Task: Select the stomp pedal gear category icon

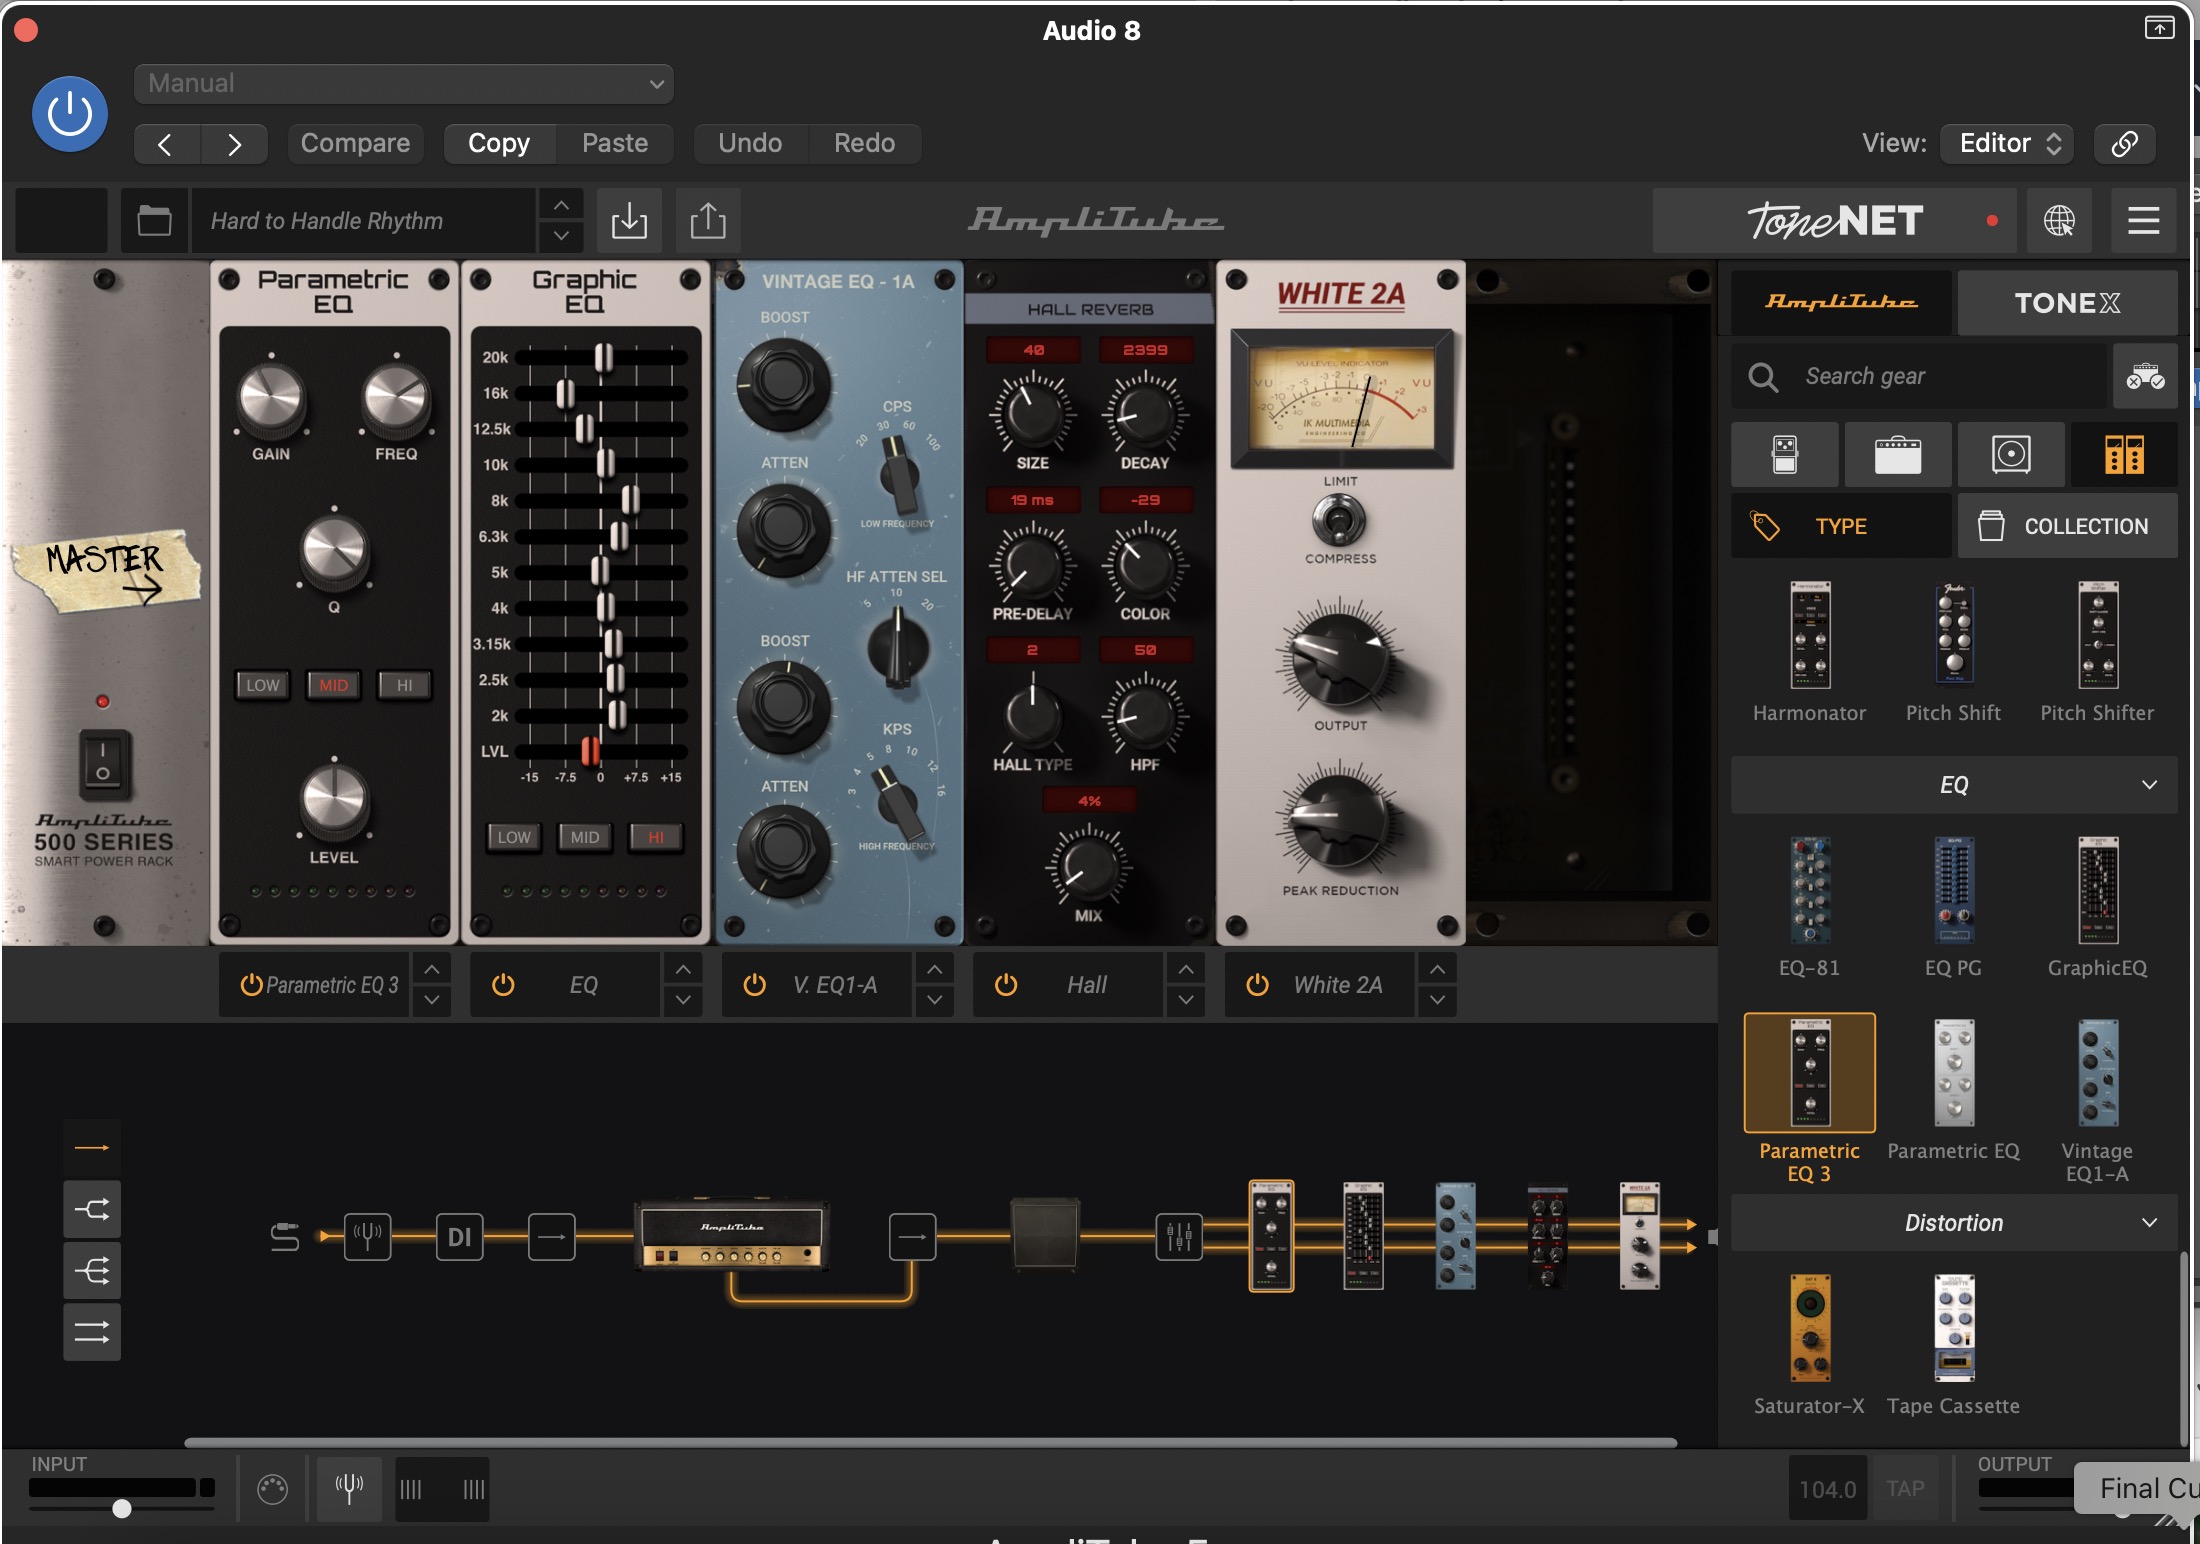Action: pyautogui.click(x=1785, y=455)
